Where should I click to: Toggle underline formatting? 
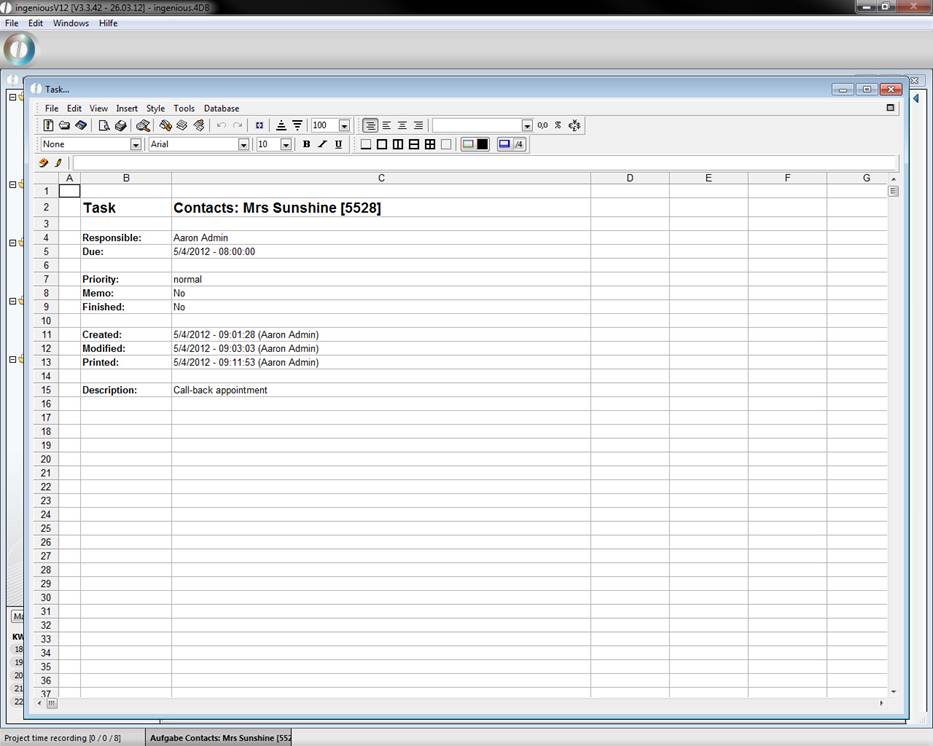pos(338,145)
